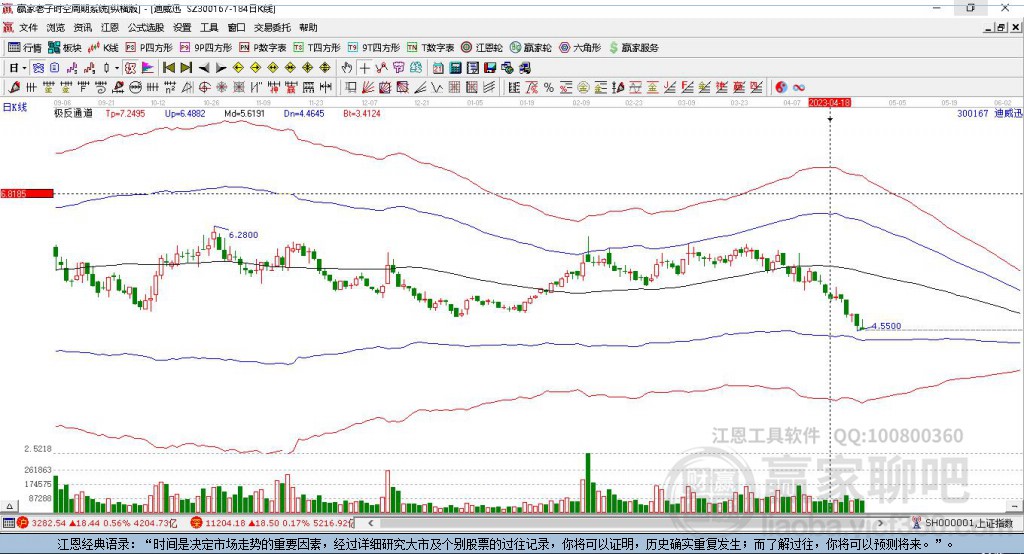Expand the candlestick style dropdown arrow
The height and width of the screenshot is (554, 1024).
pos(117,68)
